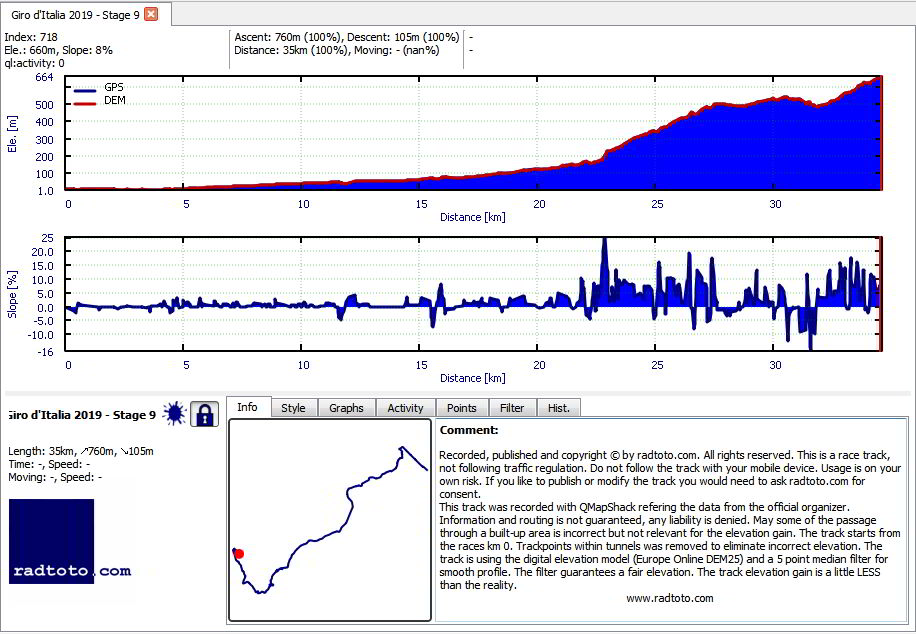Screen dimensions: 916x634
Task: Select the Activity tab
Action: point(405,408)
